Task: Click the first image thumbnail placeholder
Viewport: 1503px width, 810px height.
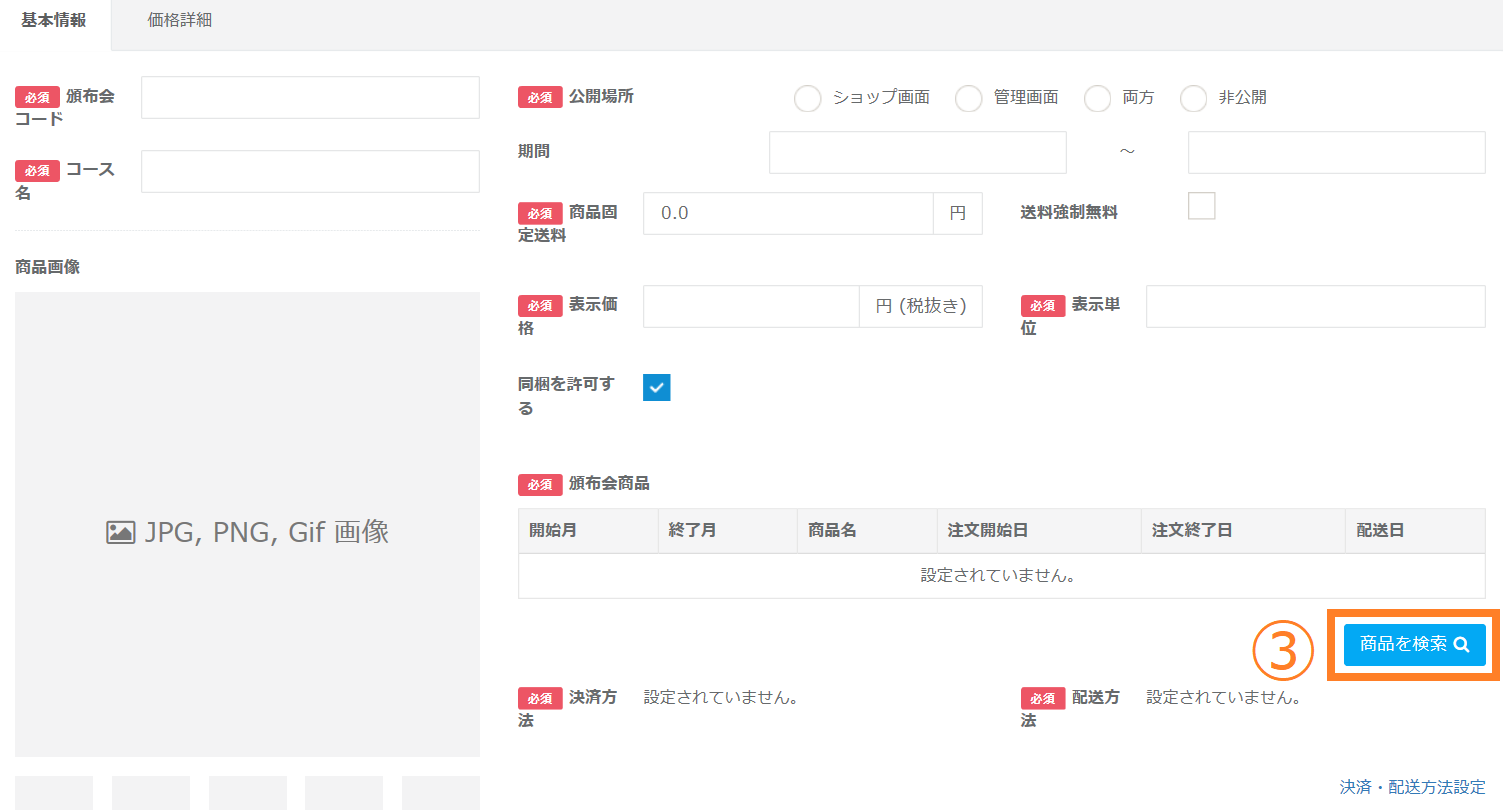Action: [54, 792]
